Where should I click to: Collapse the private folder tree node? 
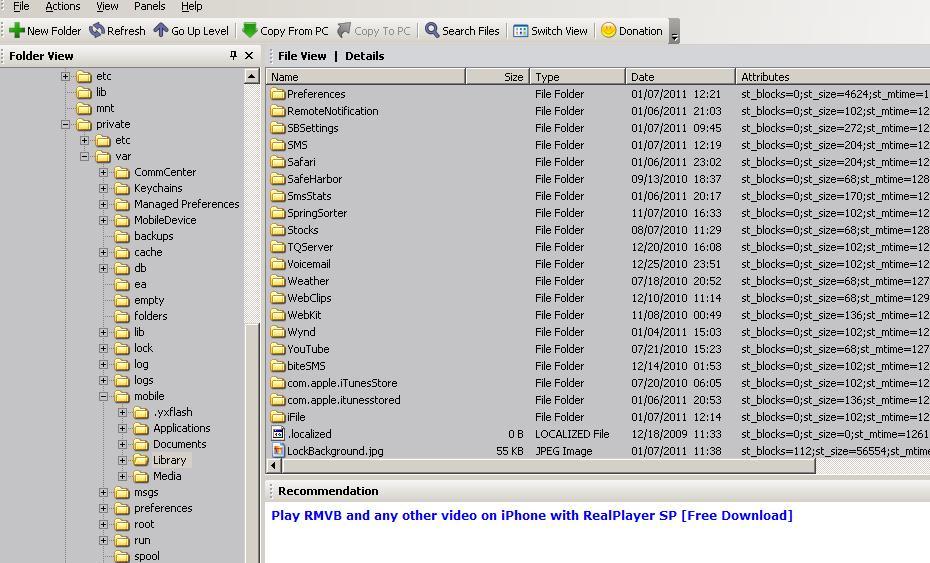[66, 124]
